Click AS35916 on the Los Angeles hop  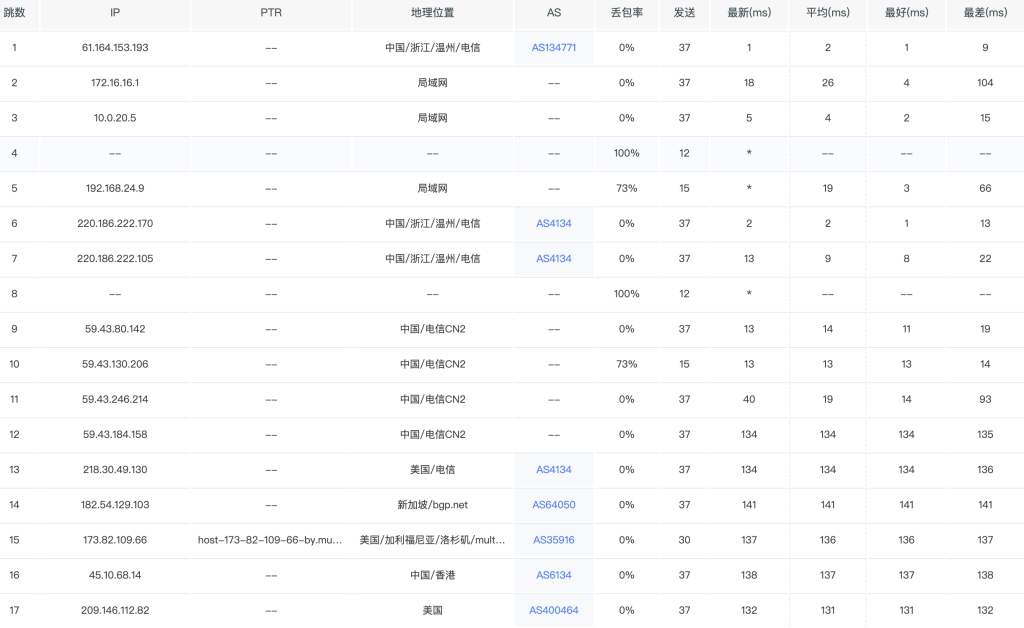[553, 540]
